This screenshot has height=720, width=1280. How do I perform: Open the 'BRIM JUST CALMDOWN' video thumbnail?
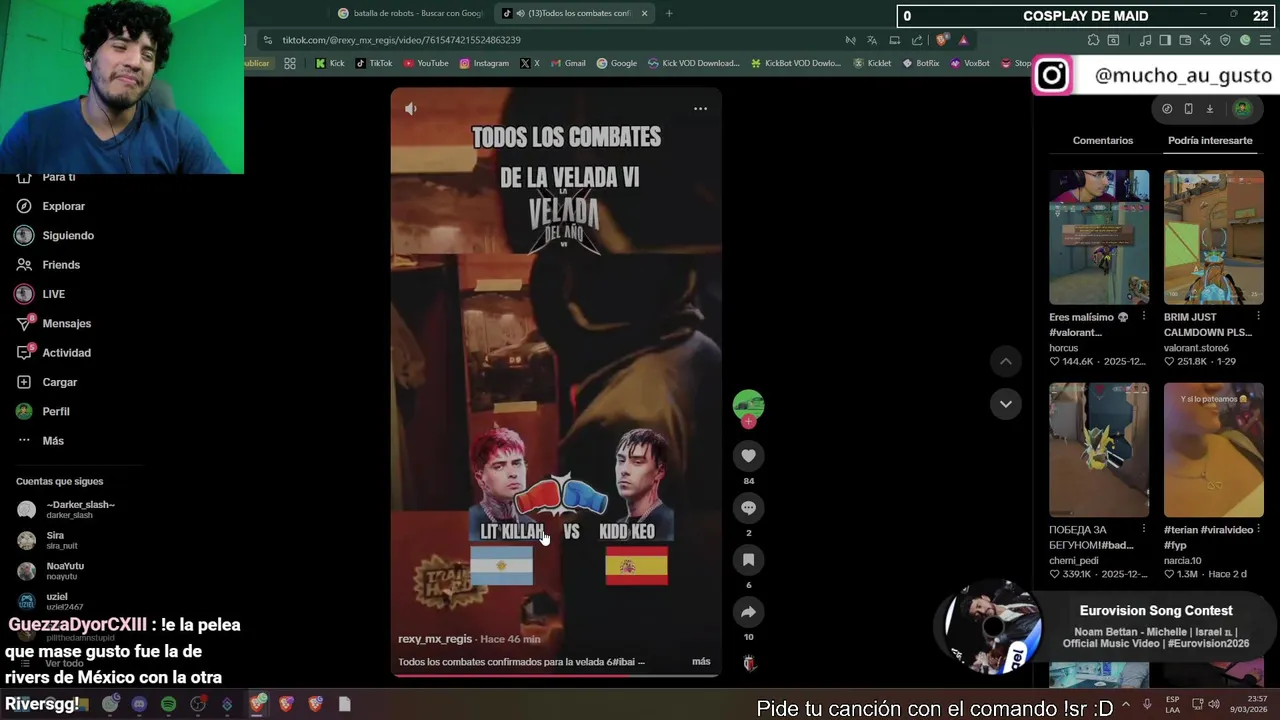click(x=1213, y=237)
